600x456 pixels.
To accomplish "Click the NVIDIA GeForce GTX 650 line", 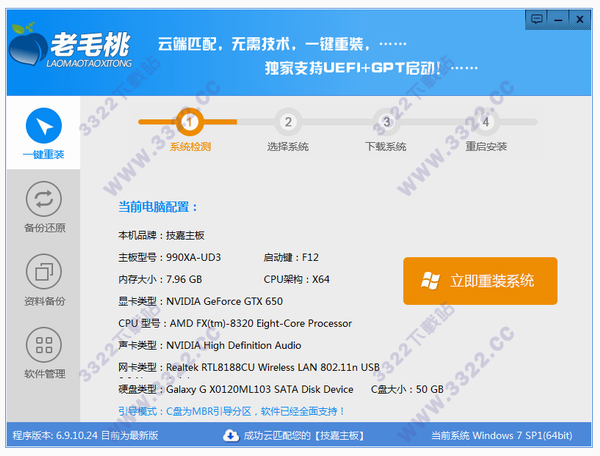I will click(x=201, y=301).
